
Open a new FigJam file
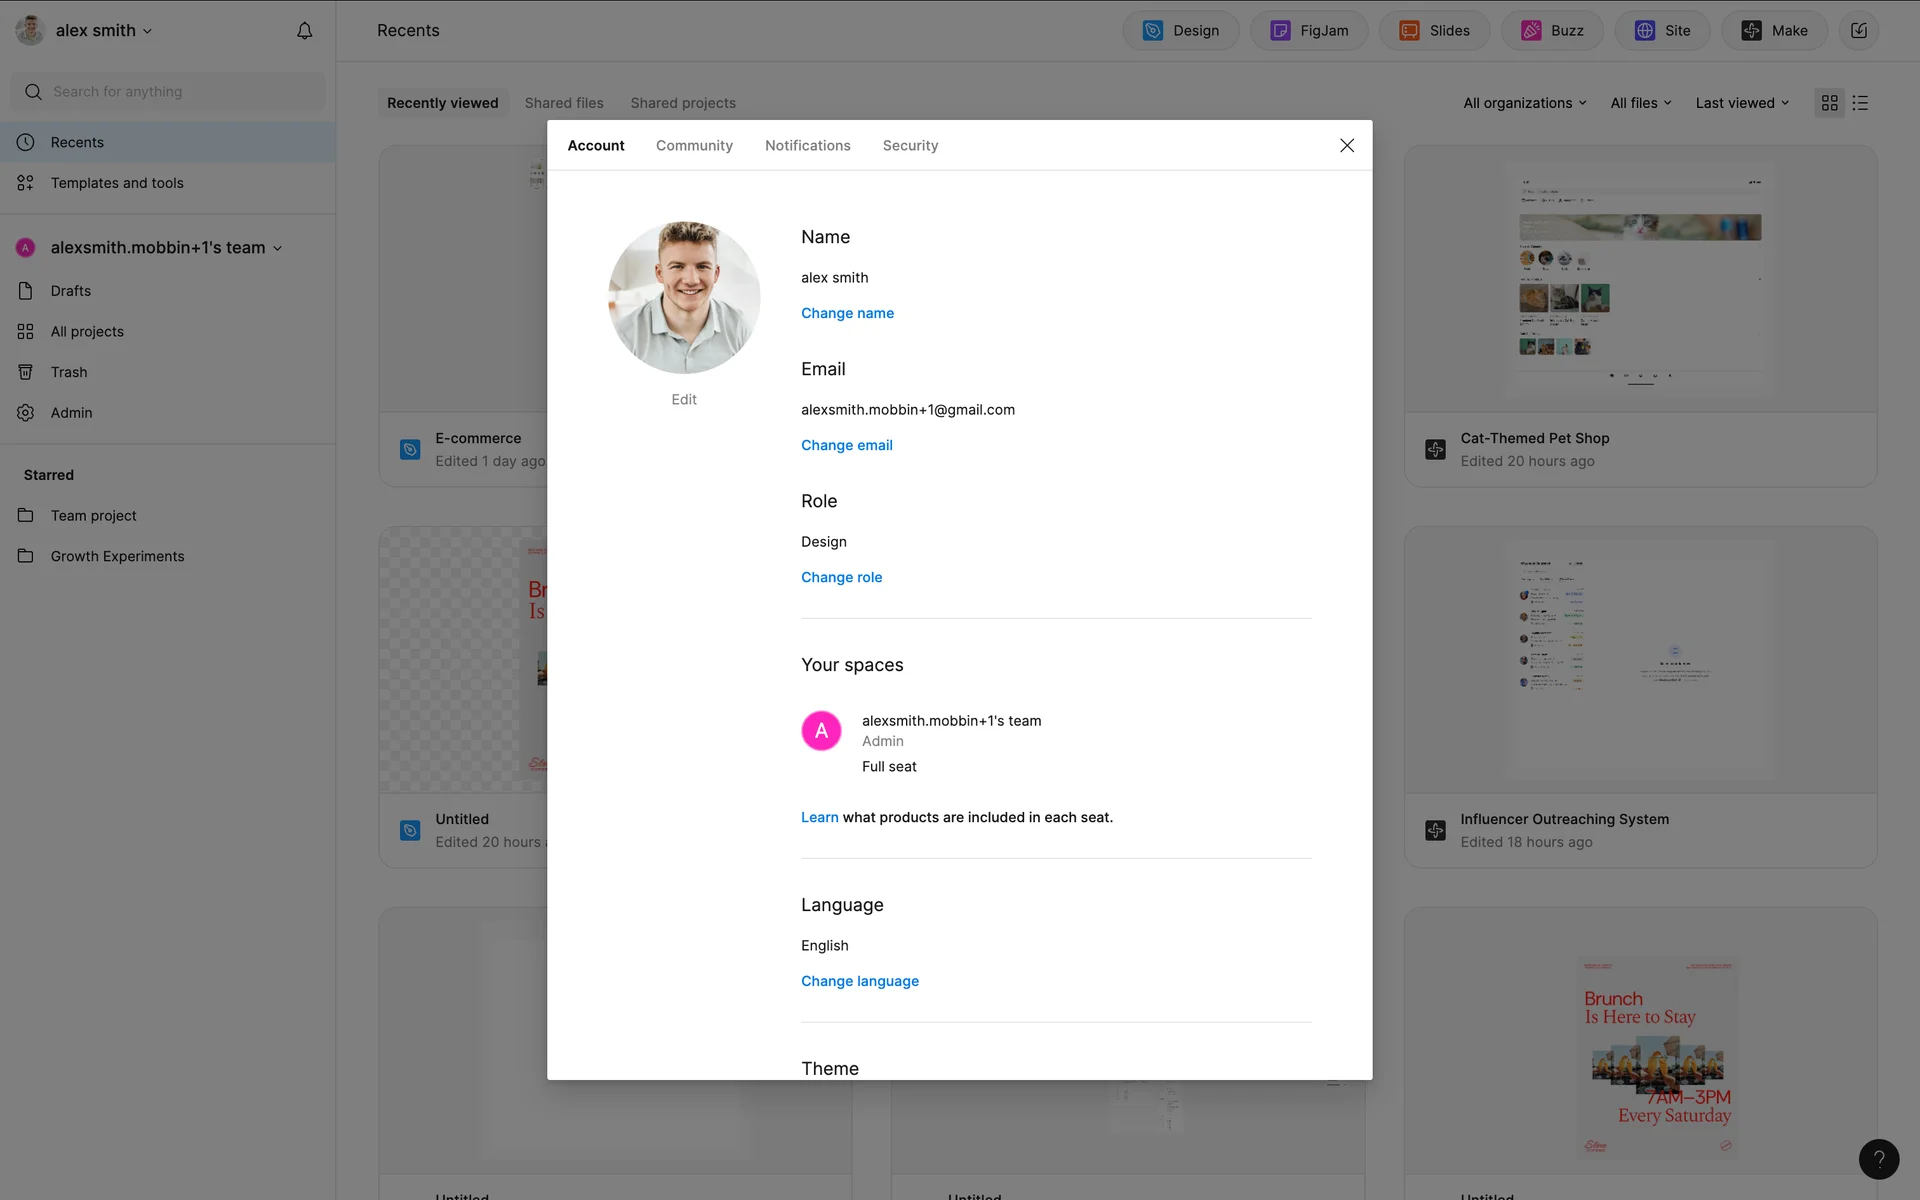tap(1308, 31)
